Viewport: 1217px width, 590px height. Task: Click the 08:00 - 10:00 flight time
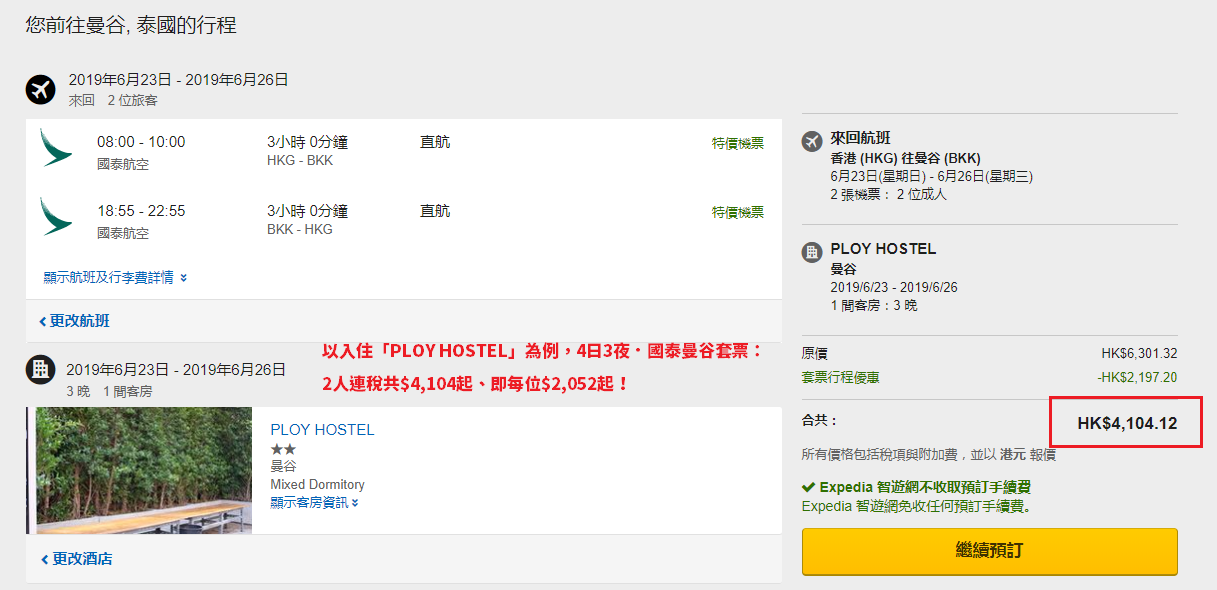pyautogui.click(x=141, y=142)
